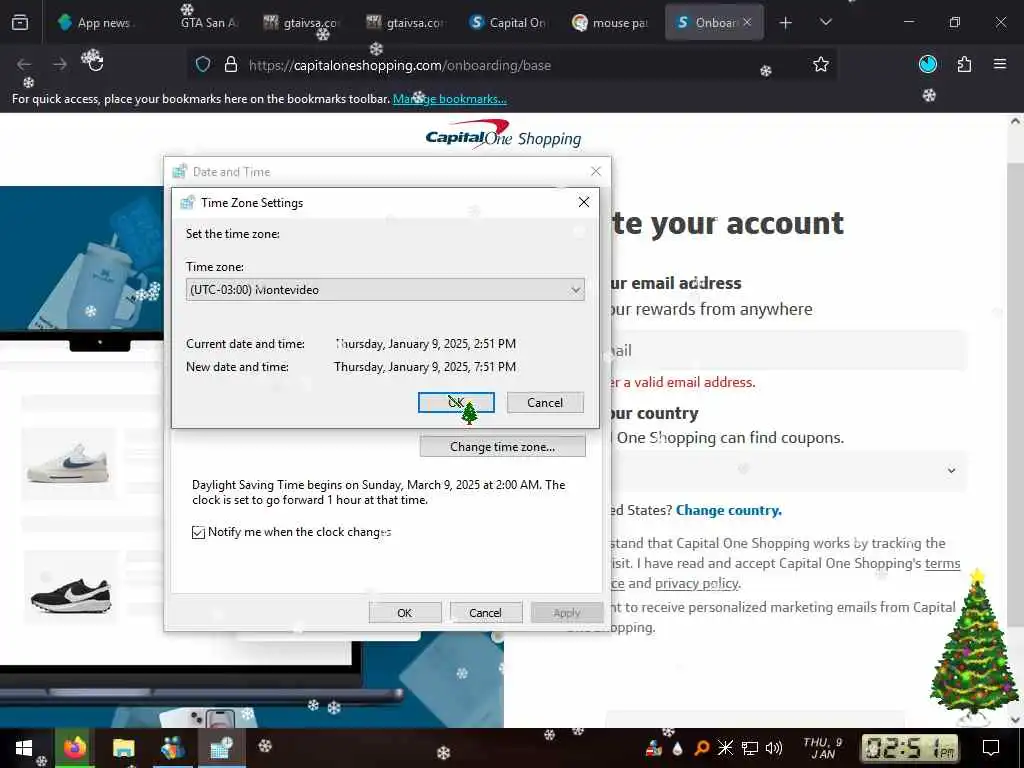The height and width of the screenshot is (768, 1024).
Task: Click the Date and Time title bar icon
Action: [x=180, y=171]
